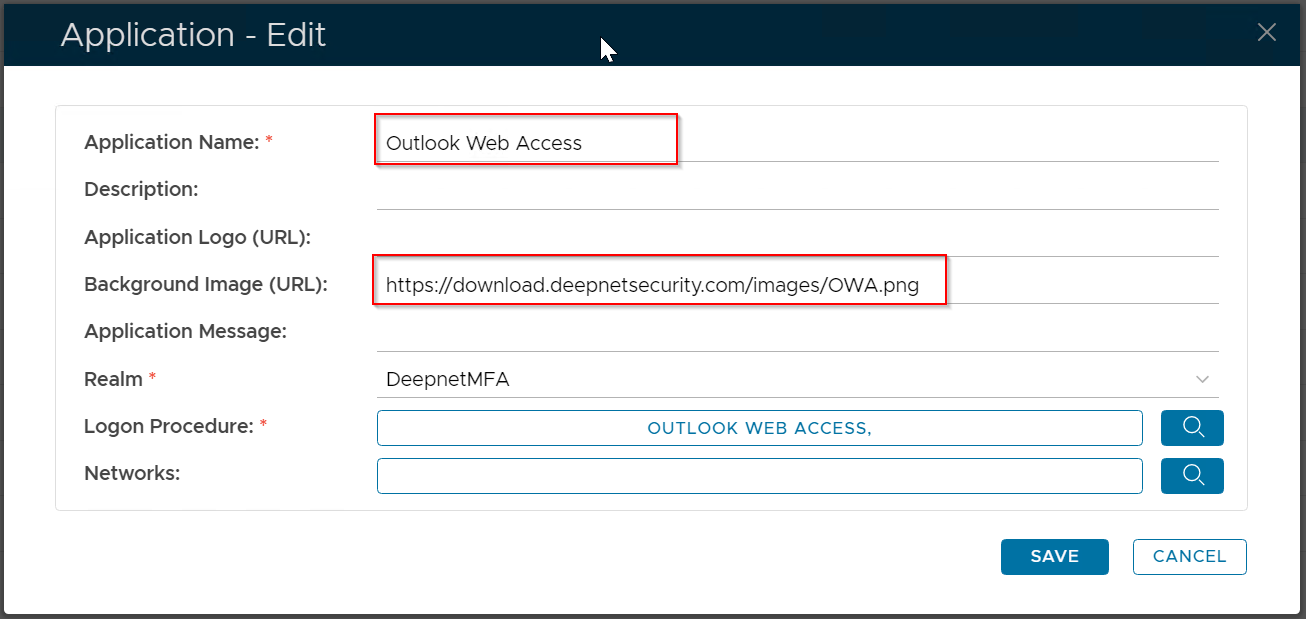Click the OUTLOOK WEB ACCESS logon procedure field
The height and width of the screenshot is (619, 1306).
759,428
